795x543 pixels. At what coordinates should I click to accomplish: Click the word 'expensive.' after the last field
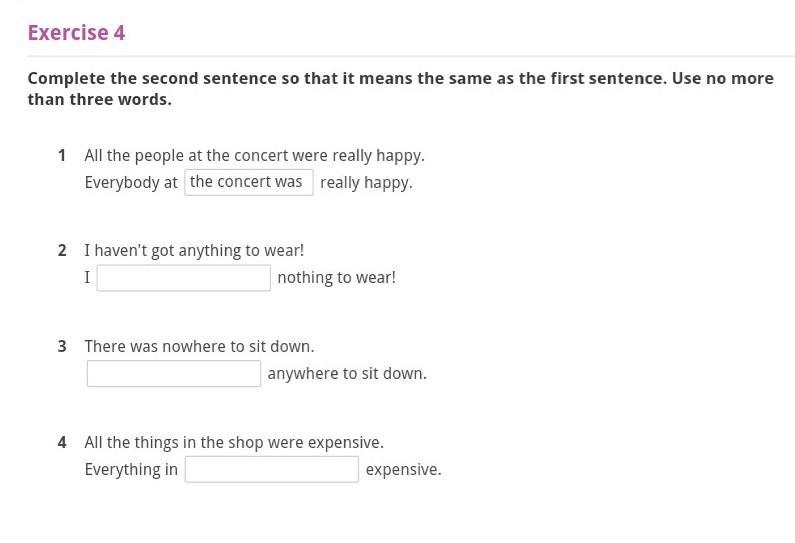403,470
